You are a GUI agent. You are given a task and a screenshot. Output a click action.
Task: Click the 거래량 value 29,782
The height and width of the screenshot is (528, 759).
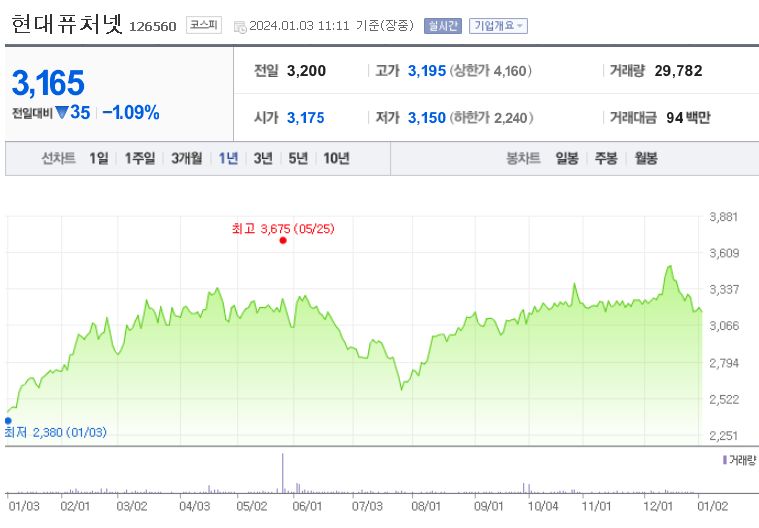678,71
